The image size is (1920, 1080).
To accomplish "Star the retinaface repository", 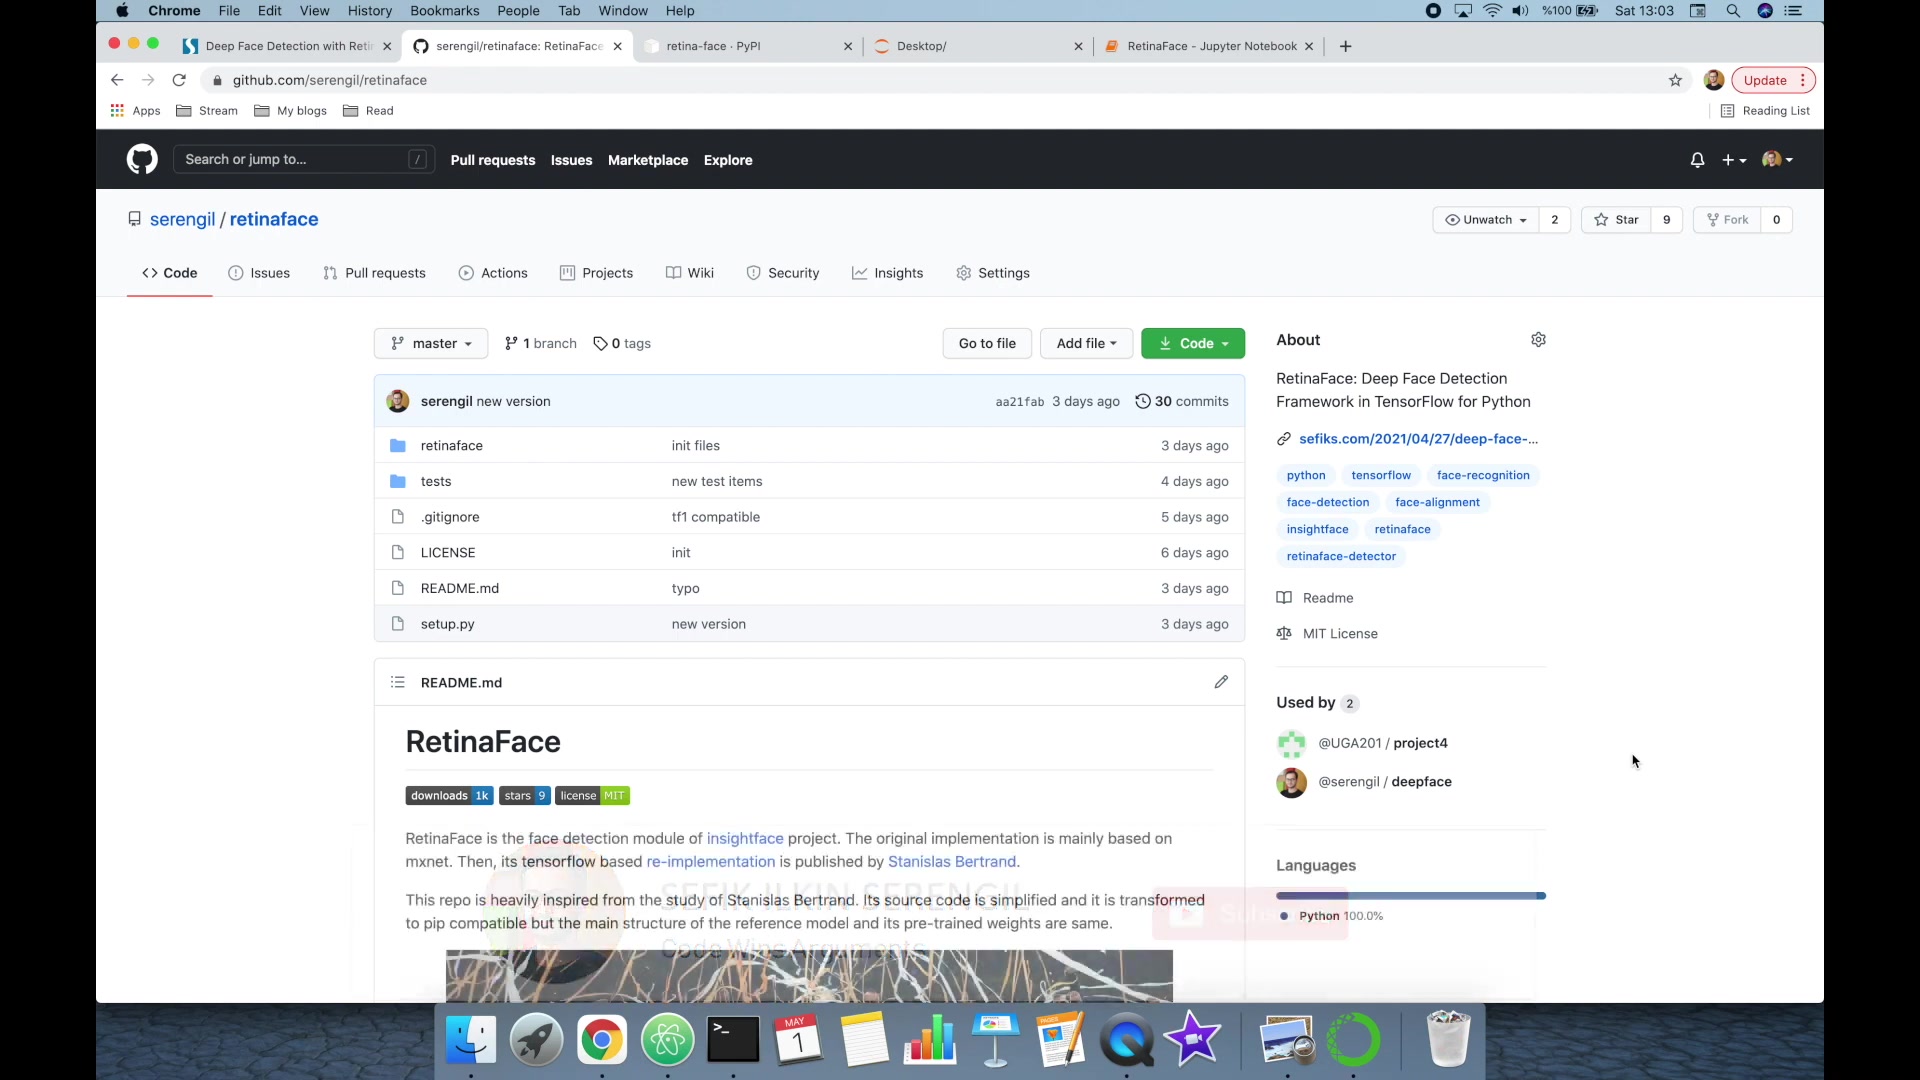I will (1617, 220).
